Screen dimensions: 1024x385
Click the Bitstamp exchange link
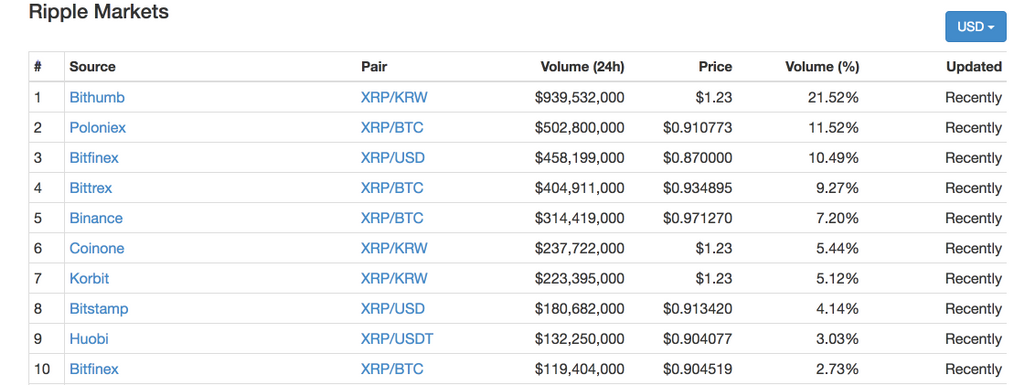coord(99,309)
